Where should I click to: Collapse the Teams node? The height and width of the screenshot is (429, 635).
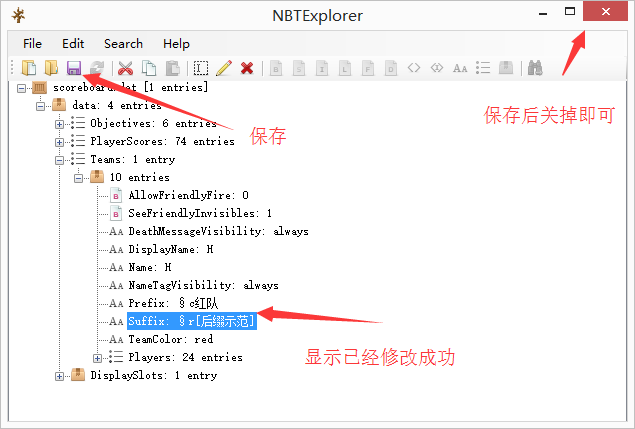[60, 160]
